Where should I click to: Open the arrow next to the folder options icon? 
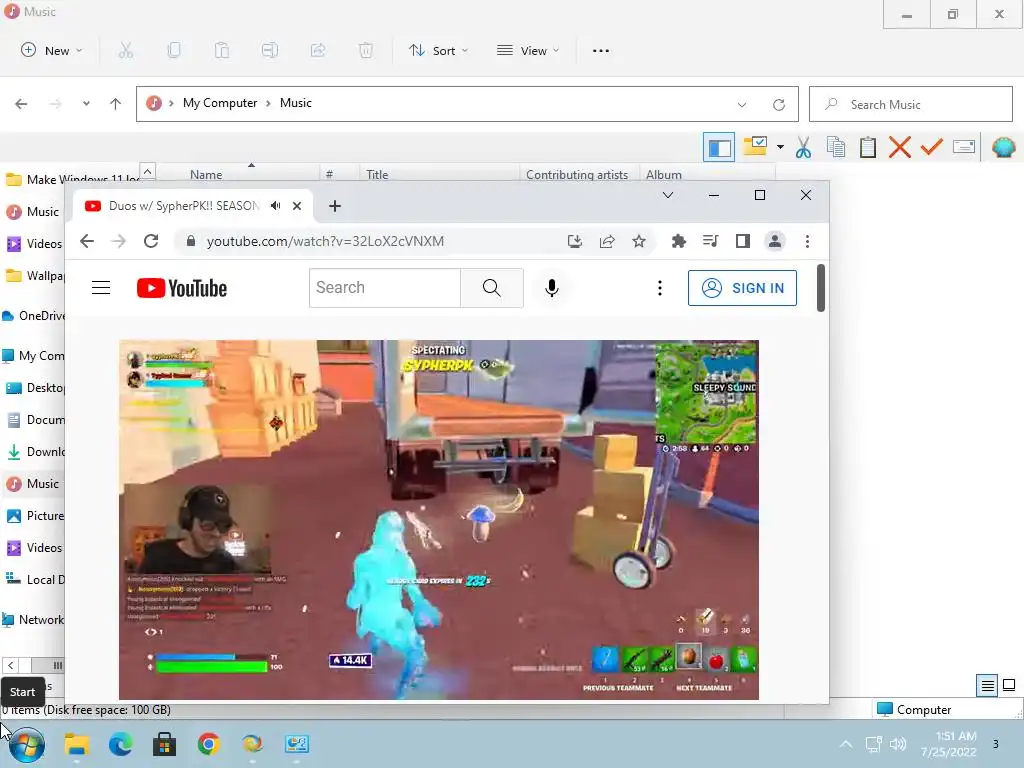tap(780, 148)
